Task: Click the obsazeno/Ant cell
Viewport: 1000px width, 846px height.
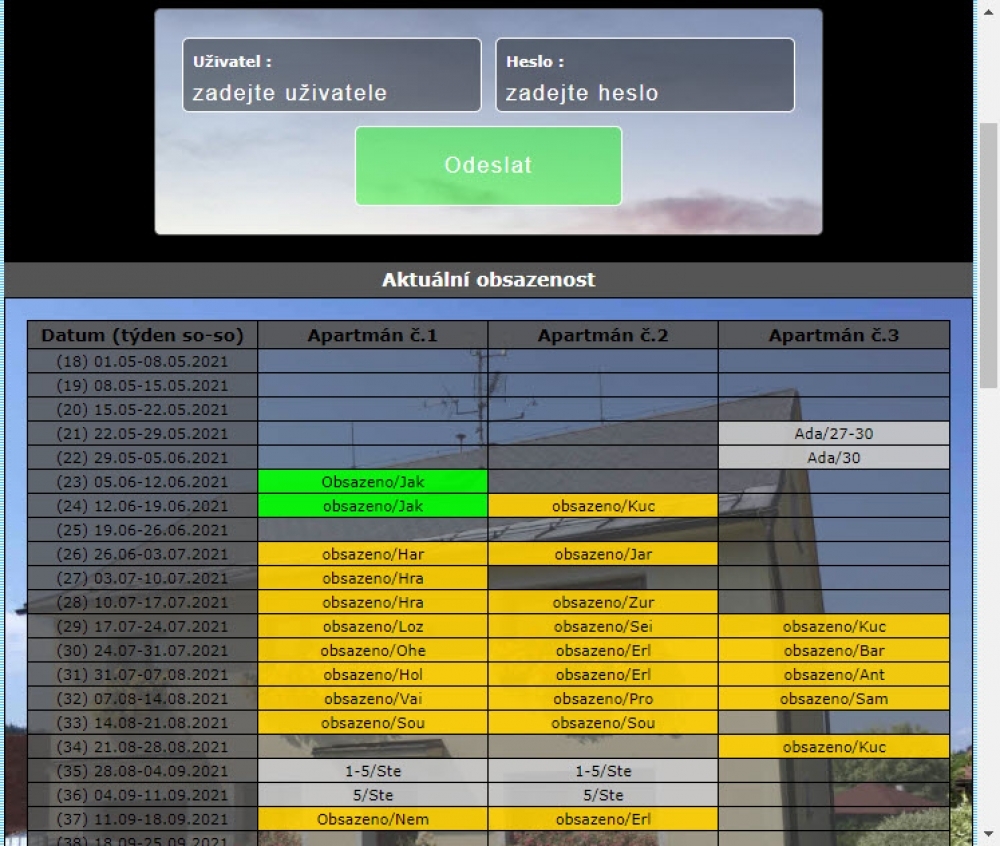Action: coord(834,675)
